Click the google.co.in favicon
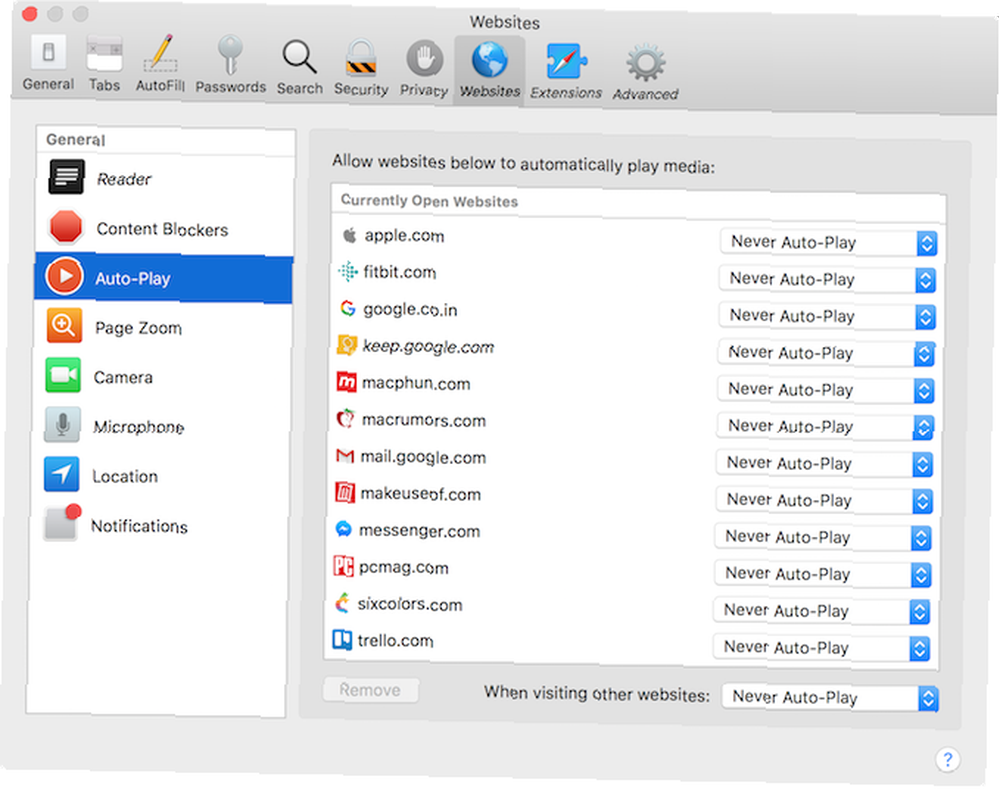This screenshot has height=789, width=1000. [348, 308]
